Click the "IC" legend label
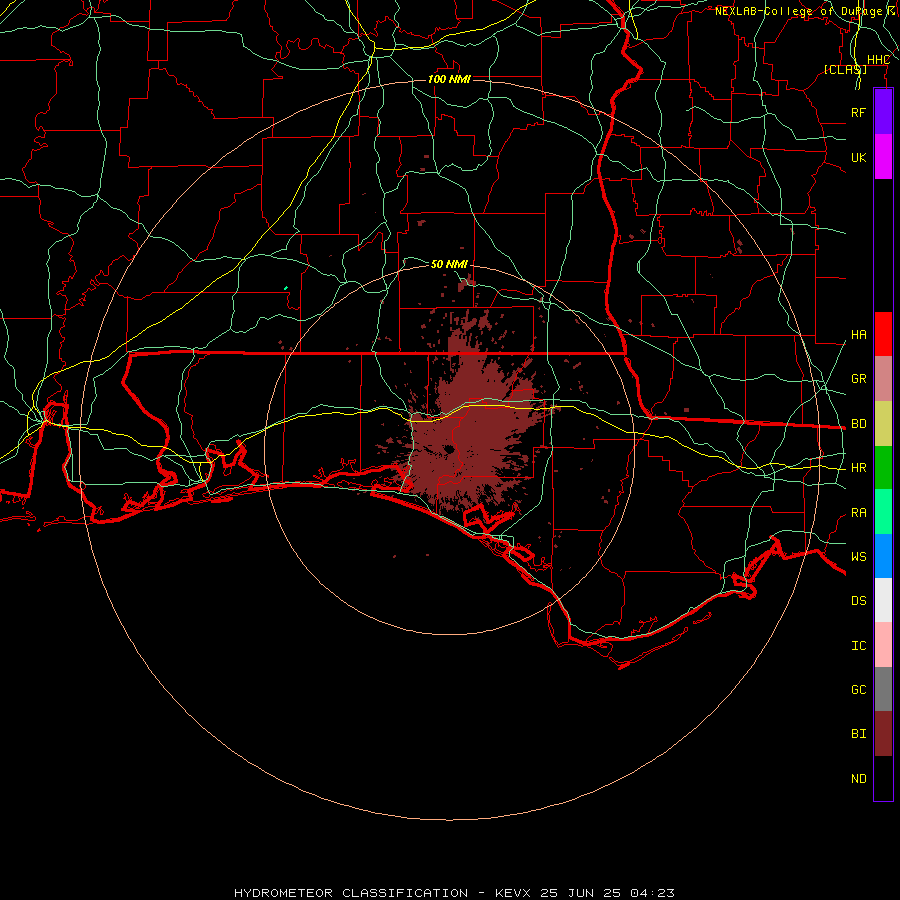This screenshot has width=900, height=900. pos(859,646)
